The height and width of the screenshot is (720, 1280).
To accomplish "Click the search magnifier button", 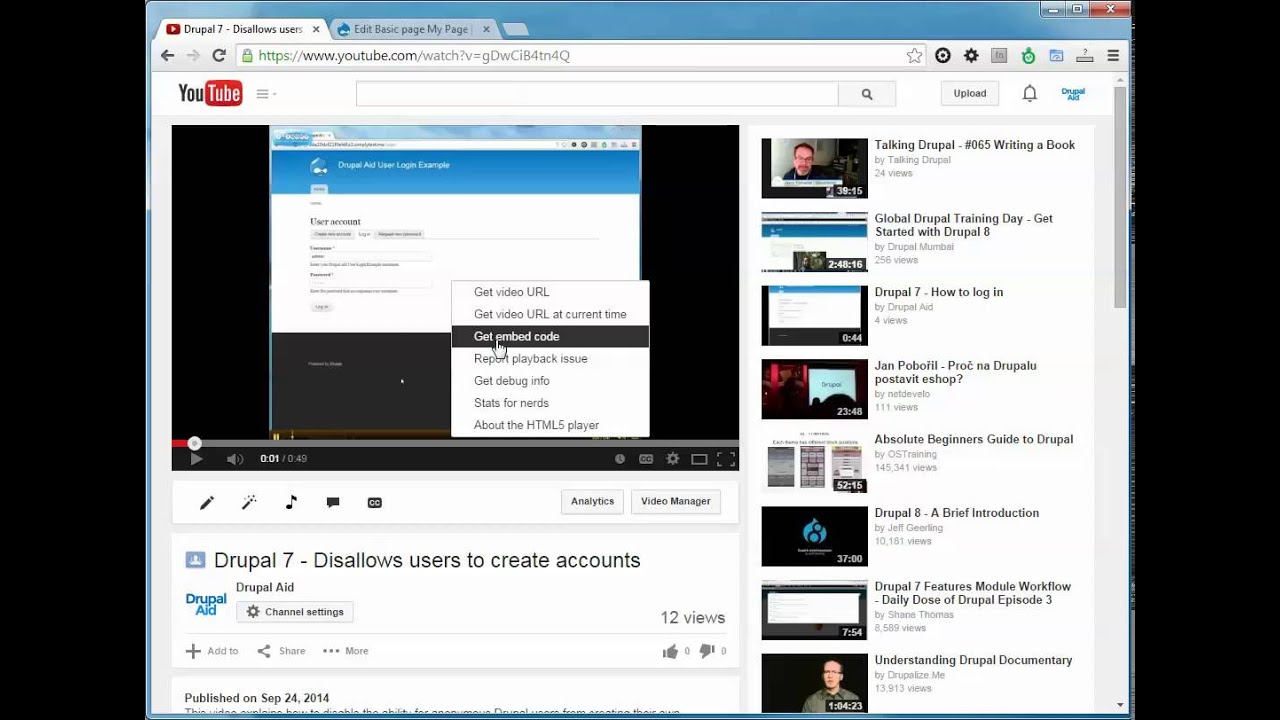I will 867,94.
